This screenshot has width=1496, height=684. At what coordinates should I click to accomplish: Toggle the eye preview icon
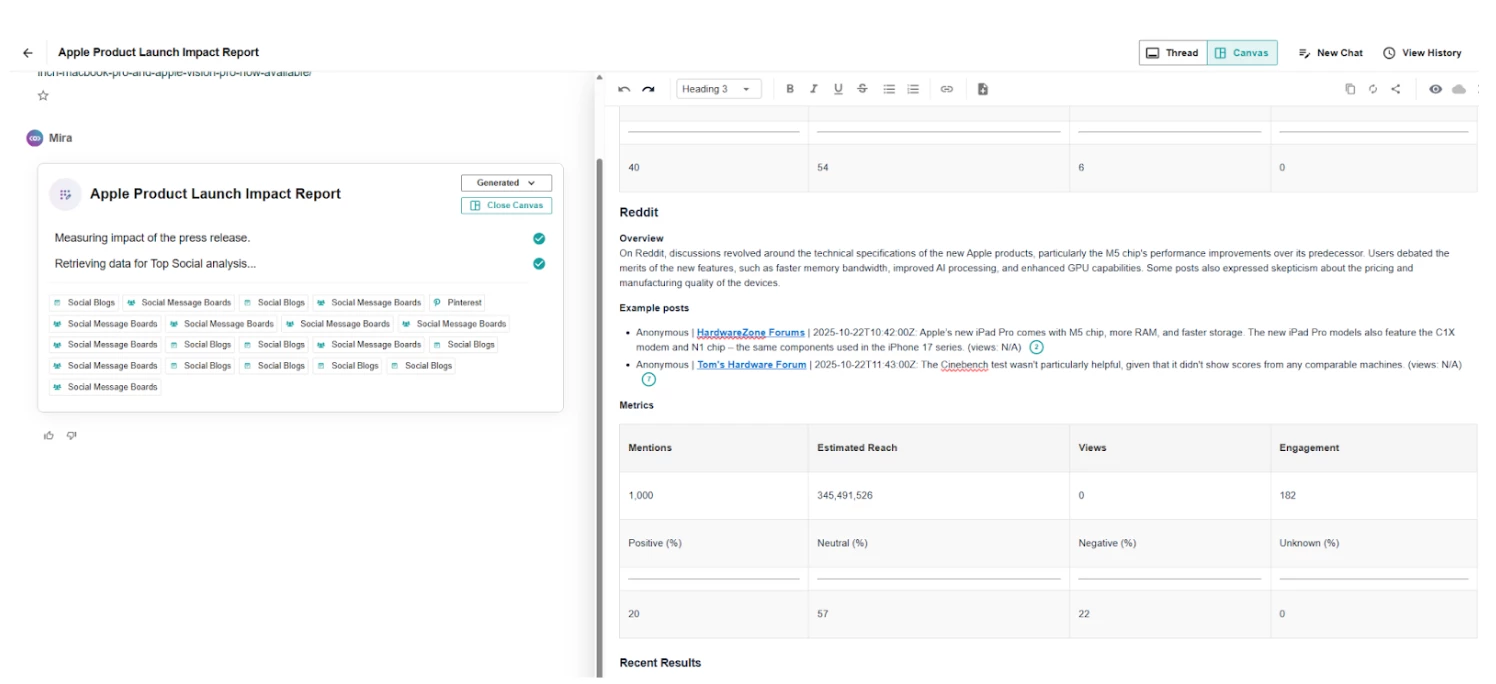point(1436,89)
